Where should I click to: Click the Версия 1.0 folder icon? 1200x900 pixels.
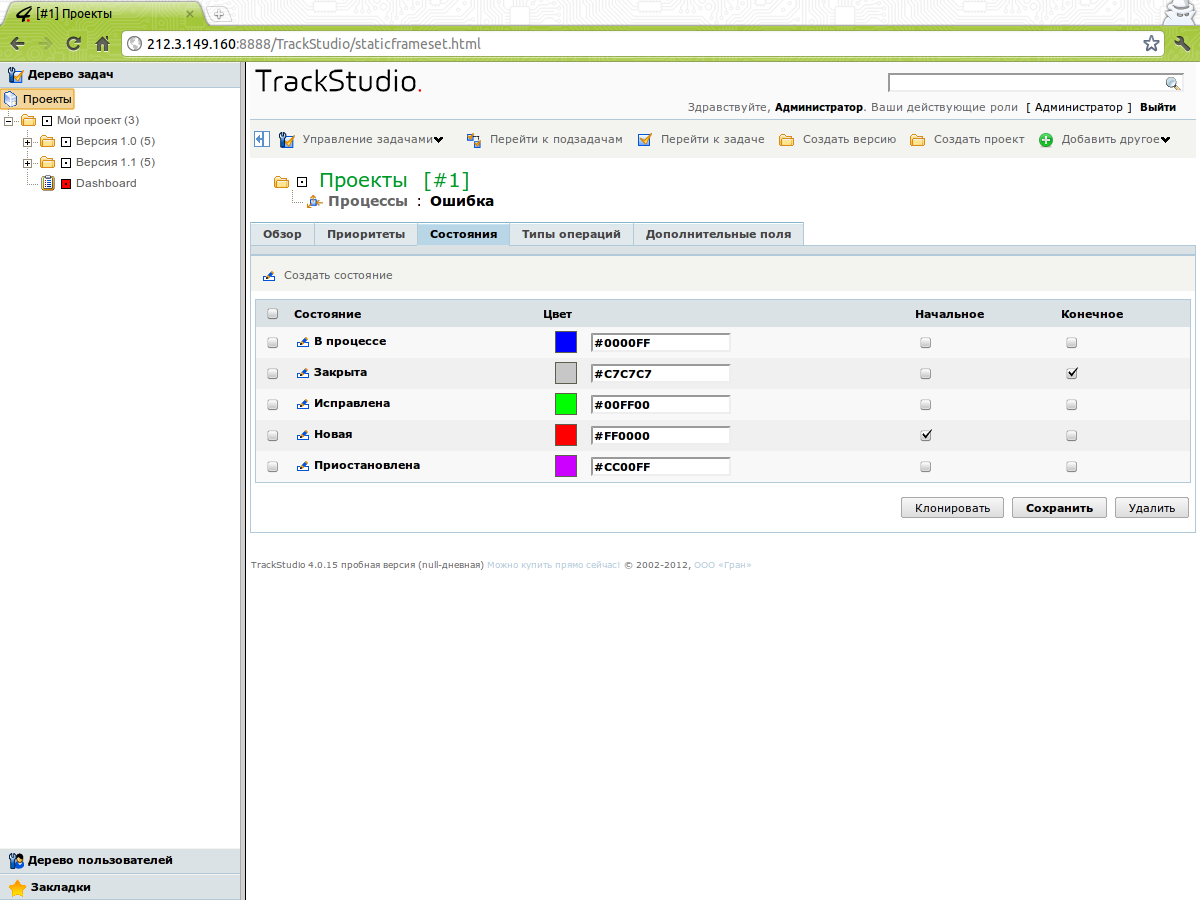47,141
